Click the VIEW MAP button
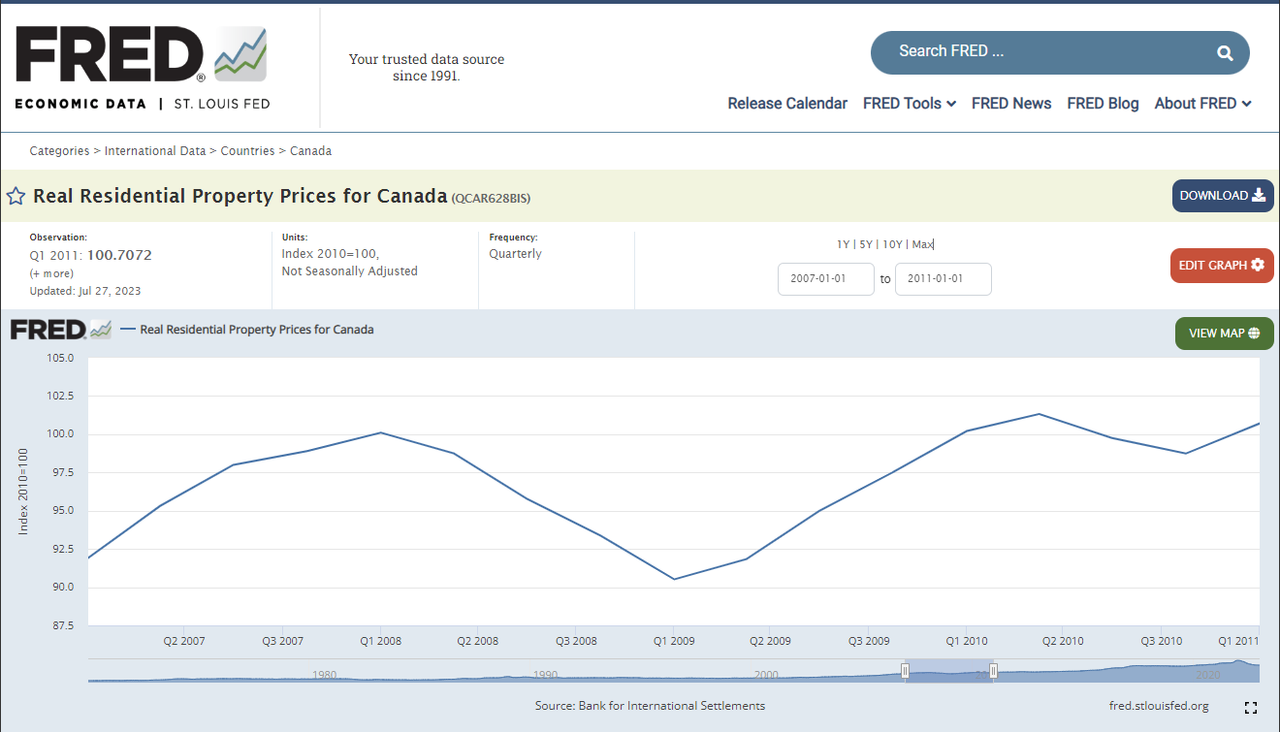 click(x=1224, y=333)
